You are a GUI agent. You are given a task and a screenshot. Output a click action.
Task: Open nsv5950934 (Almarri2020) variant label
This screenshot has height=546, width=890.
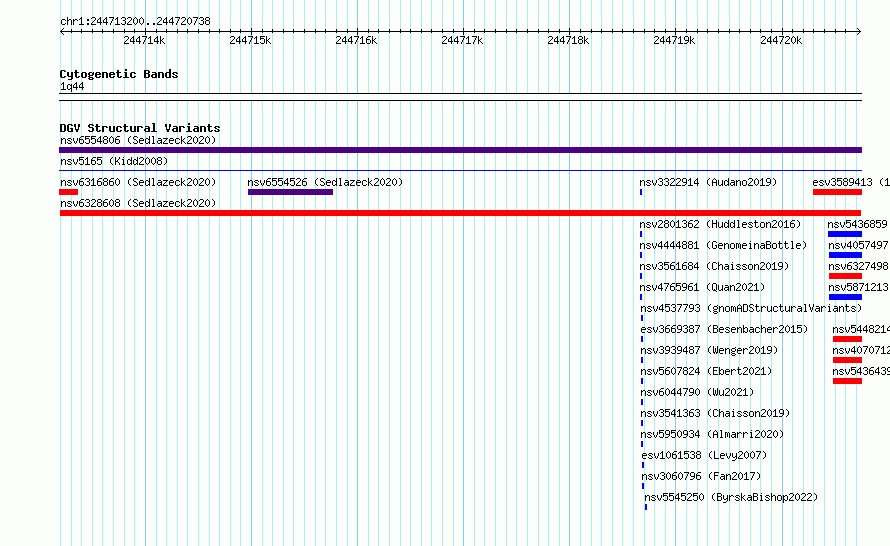point(712,434)
